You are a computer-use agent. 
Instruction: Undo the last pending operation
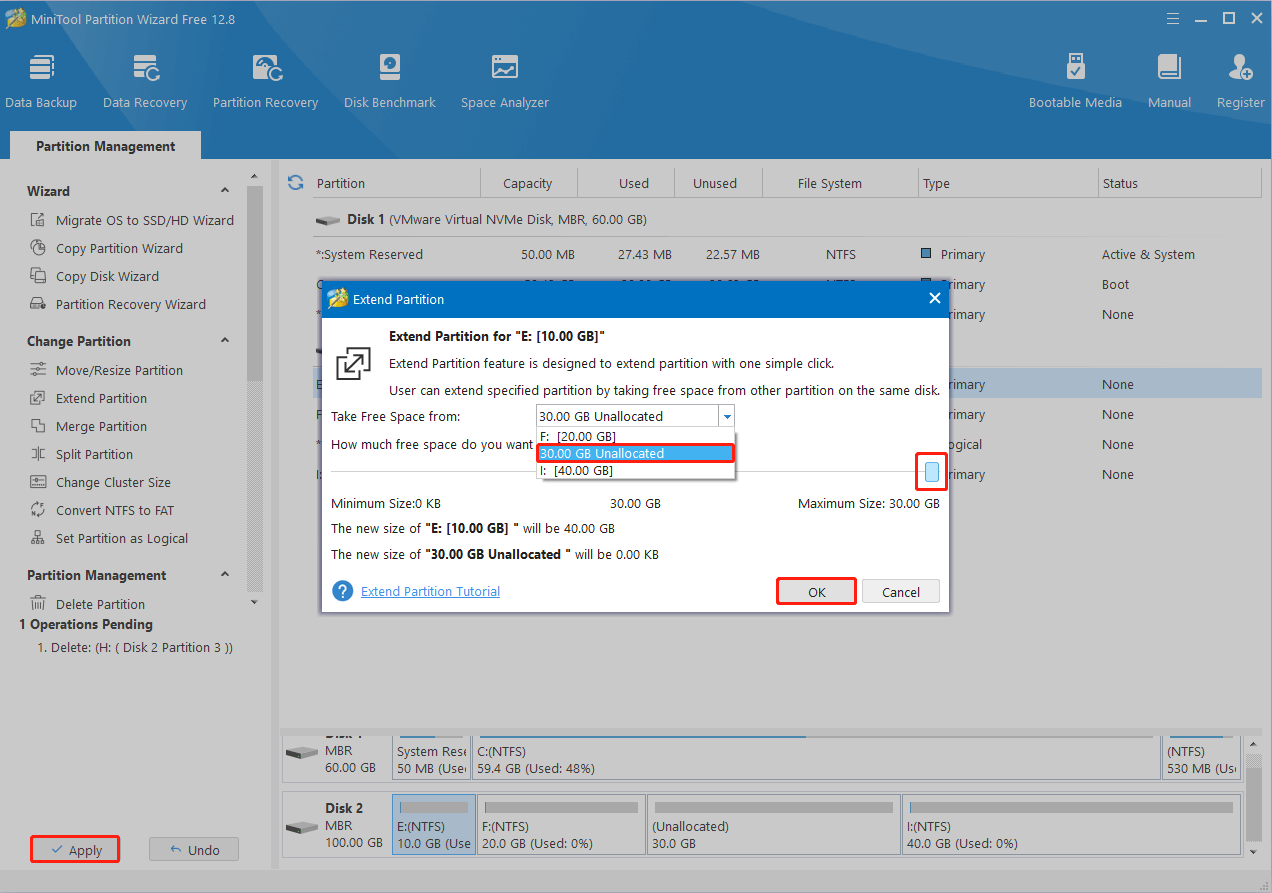point(194,850)
